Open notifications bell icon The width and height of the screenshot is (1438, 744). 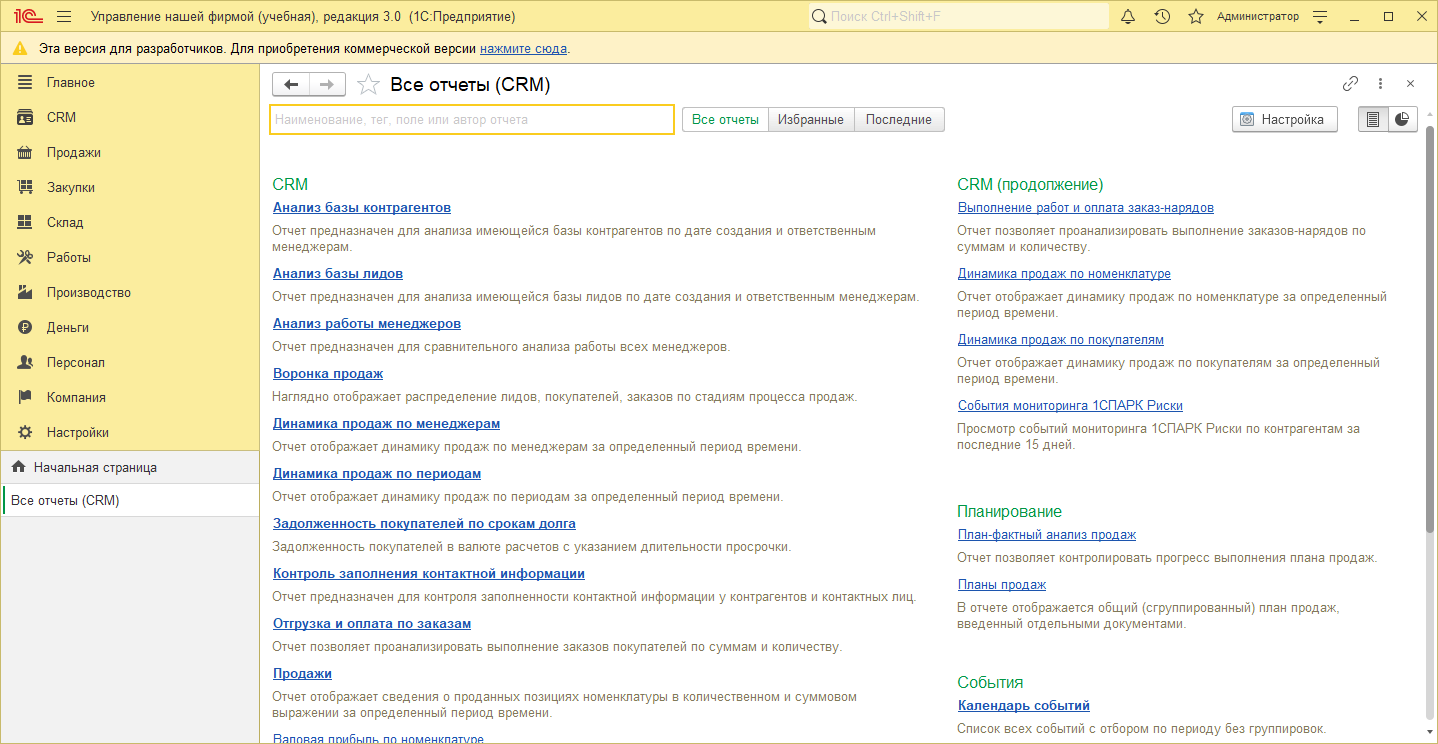click(x=1128, y=17)
